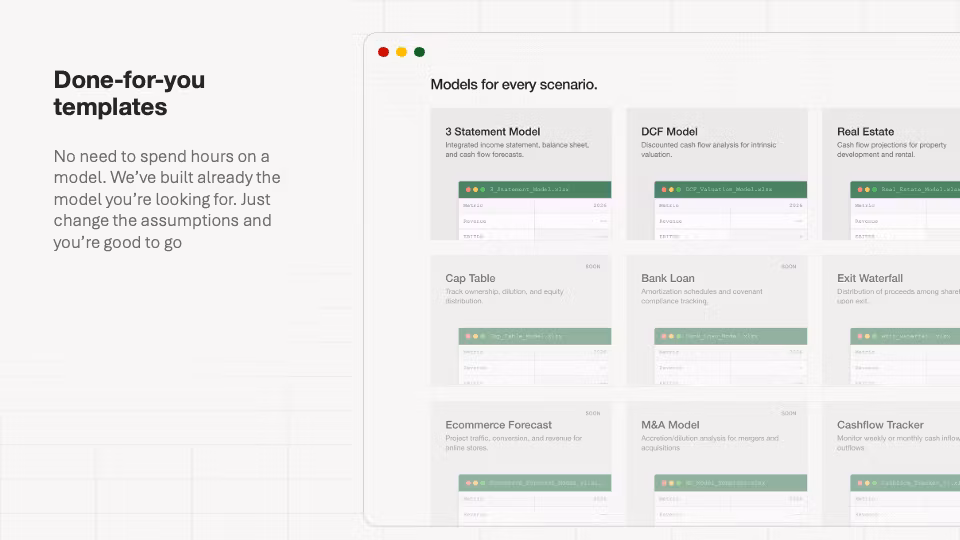Open the DCF Model template card
The width and height of the screenshot is (960, 540).
717,174
